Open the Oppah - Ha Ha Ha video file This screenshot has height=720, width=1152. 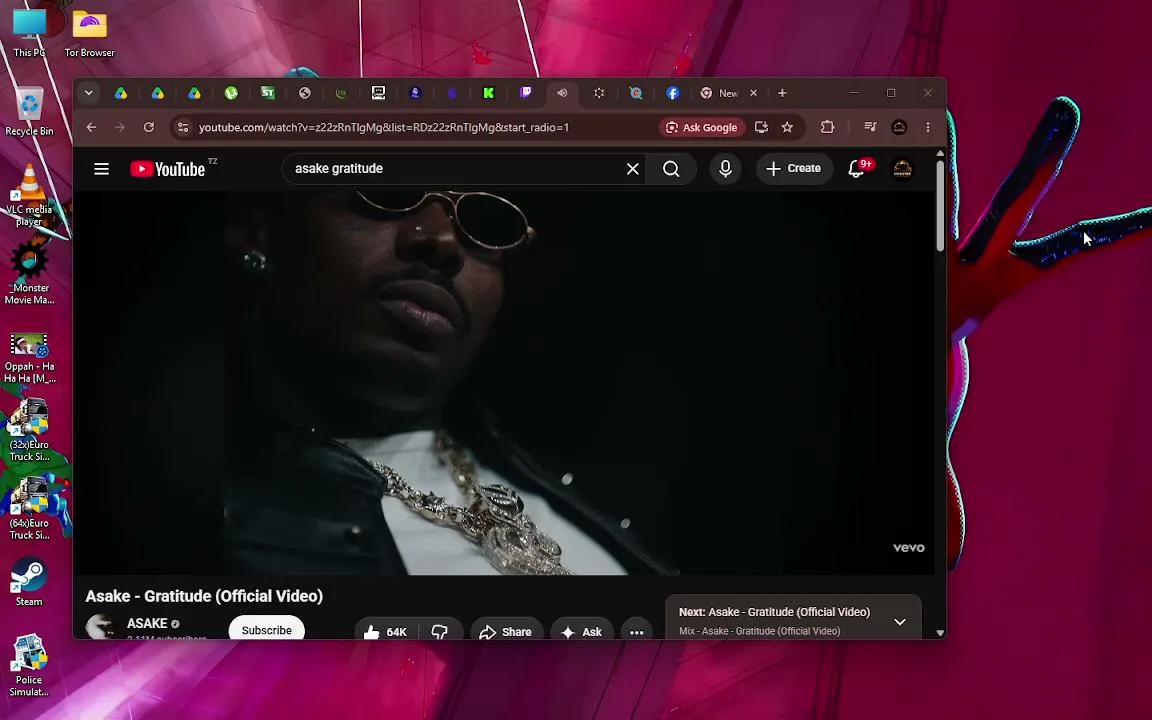(x=29, y=358)
